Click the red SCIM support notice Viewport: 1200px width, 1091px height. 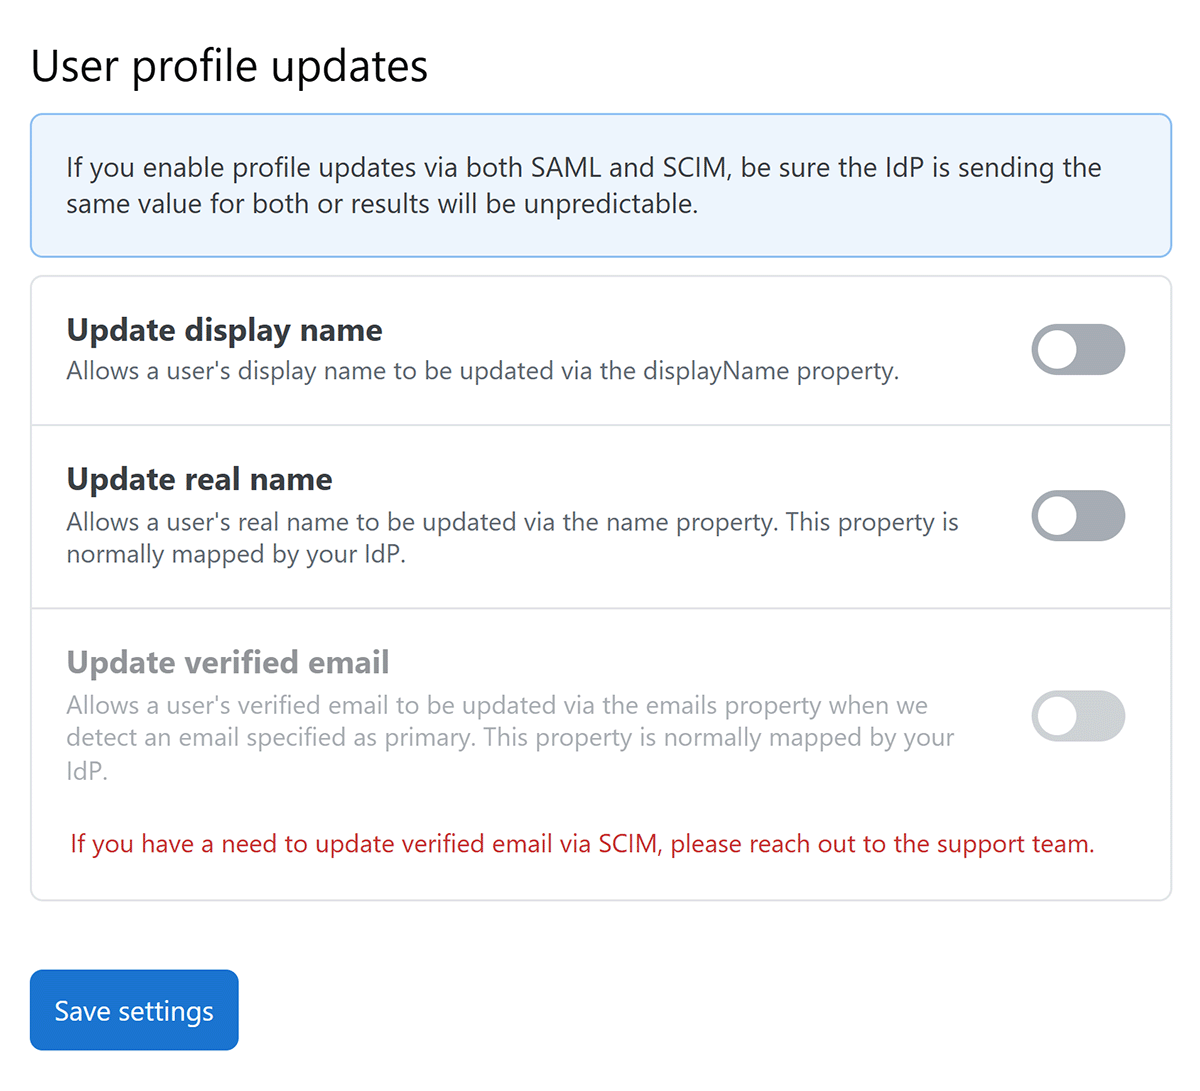[582, 844]
